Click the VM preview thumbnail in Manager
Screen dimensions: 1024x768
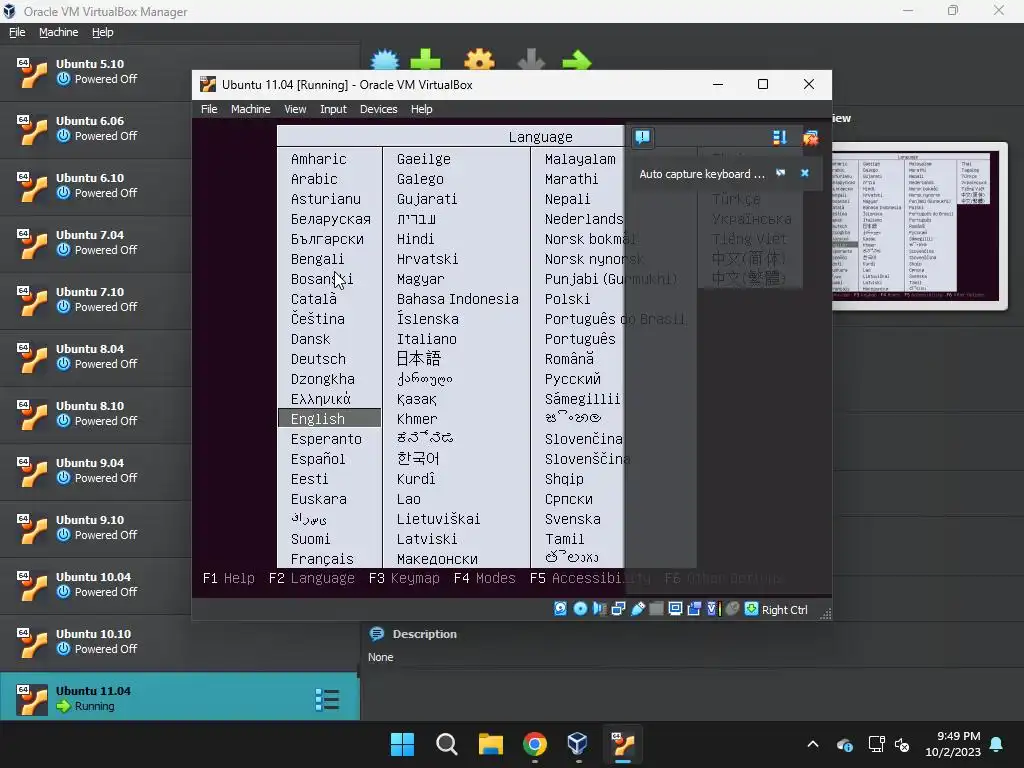click(920, 226)
